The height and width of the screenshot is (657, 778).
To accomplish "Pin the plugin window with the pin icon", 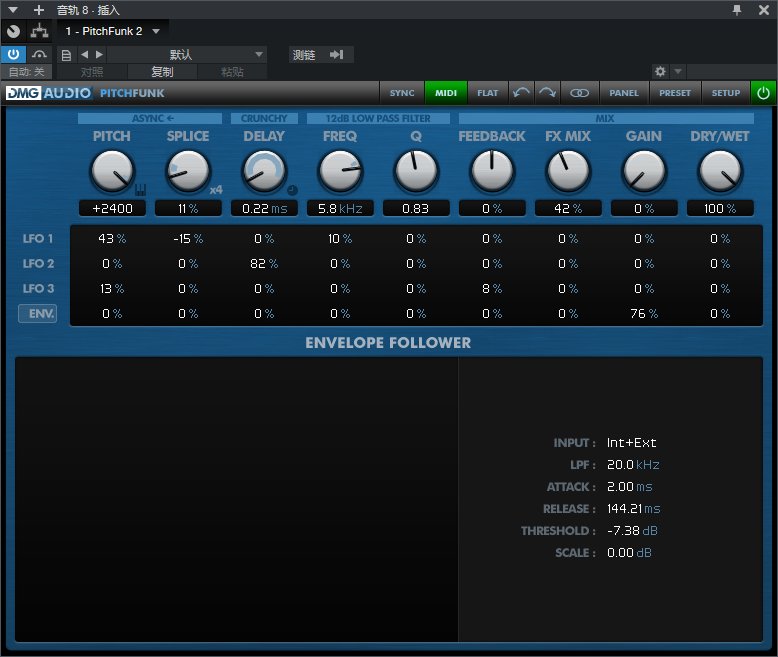I will (737, 10).
